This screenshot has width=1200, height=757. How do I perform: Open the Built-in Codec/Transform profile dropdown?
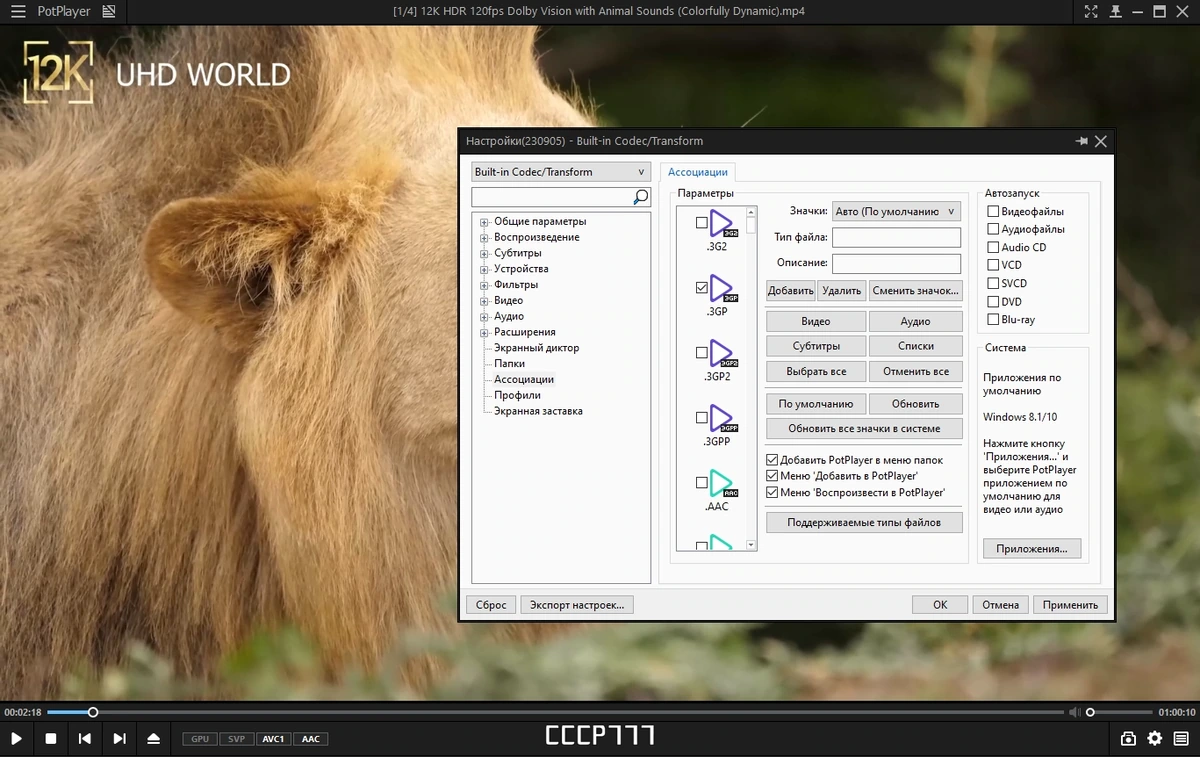point(561,172)
